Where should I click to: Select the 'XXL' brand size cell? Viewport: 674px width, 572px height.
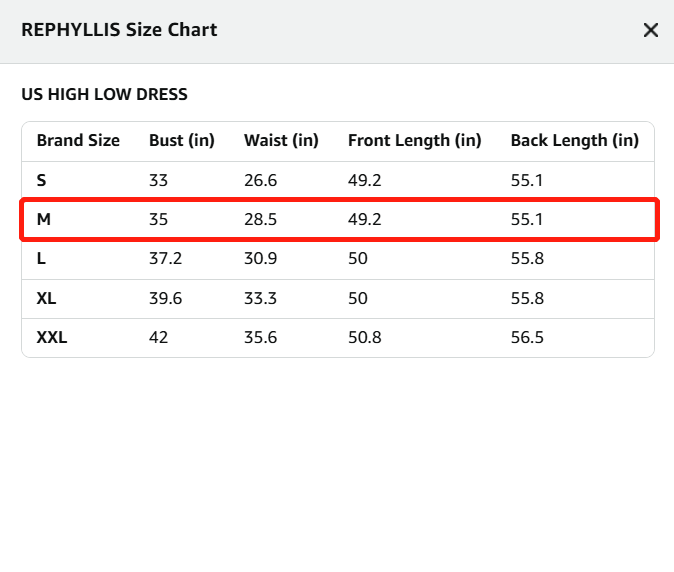pos(52,337)
